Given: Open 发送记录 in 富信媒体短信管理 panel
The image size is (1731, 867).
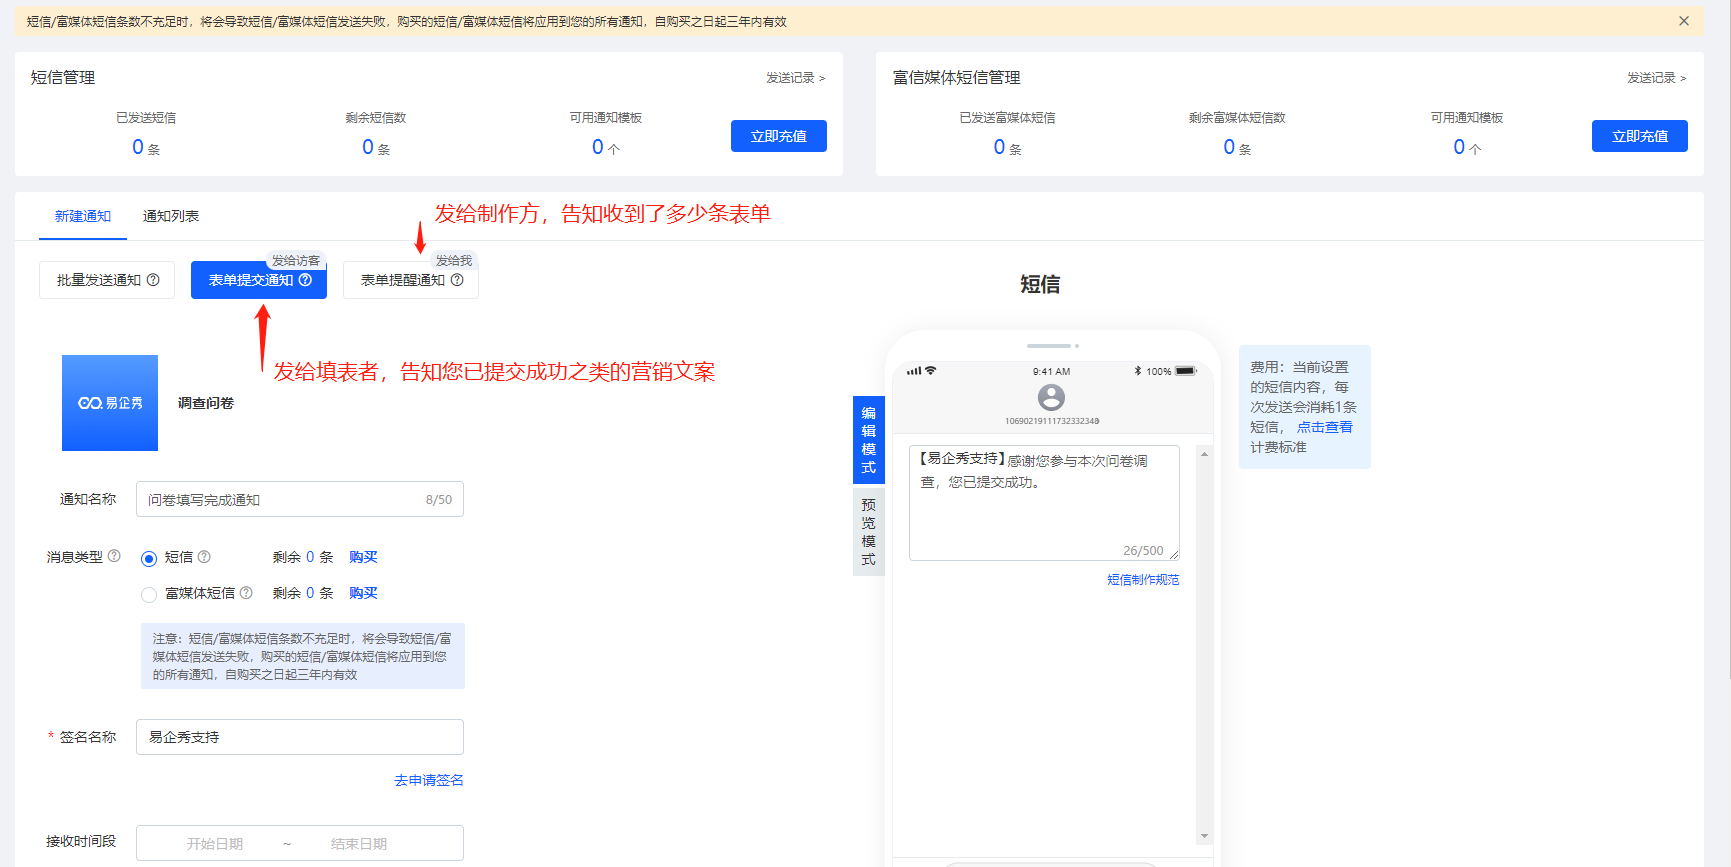Looking at the screenshot, I should pos(1656,78).
